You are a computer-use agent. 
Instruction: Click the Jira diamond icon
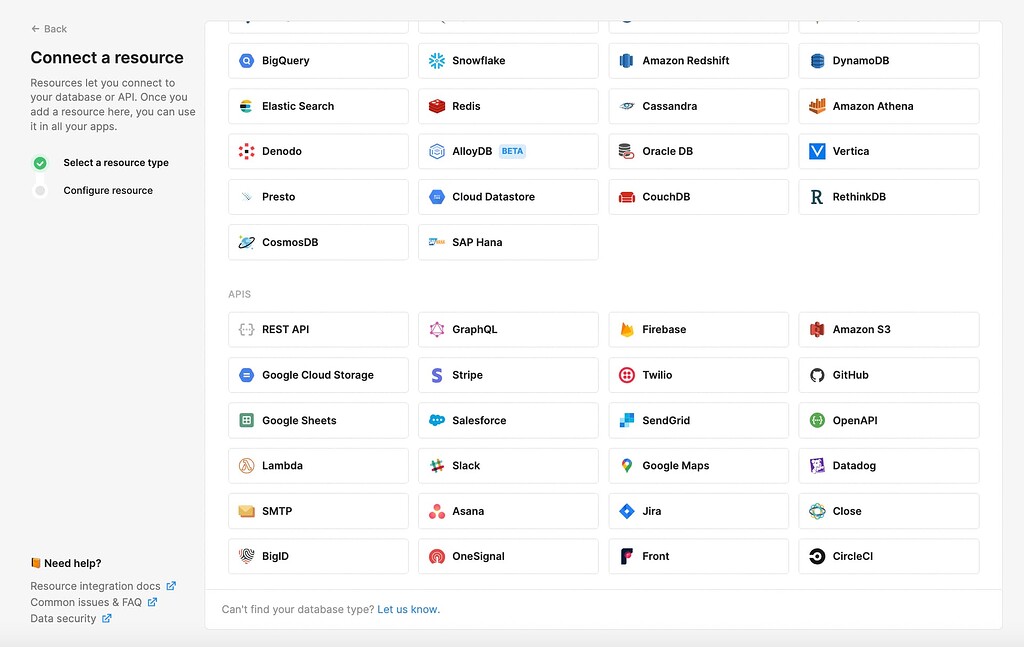626,511
